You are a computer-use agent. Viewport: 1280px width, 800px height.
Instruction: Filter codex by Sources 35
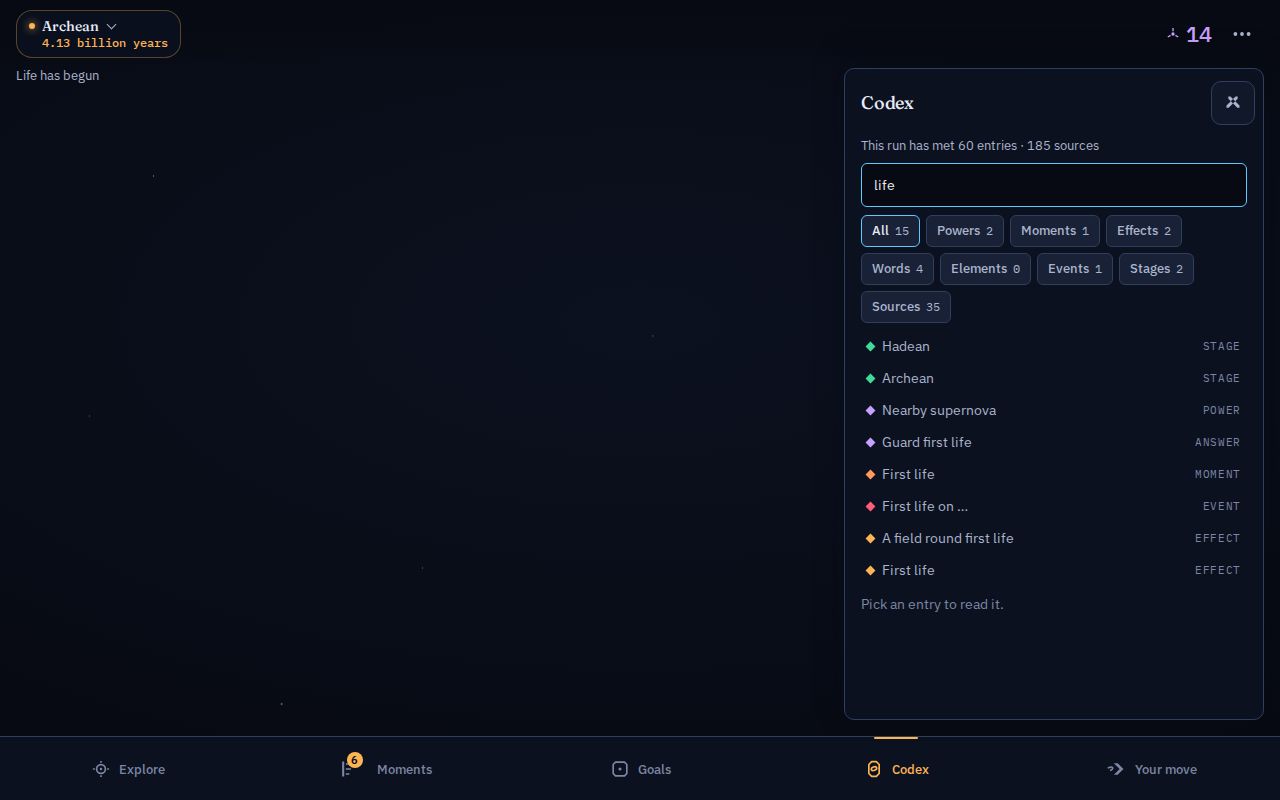point(906,307)
